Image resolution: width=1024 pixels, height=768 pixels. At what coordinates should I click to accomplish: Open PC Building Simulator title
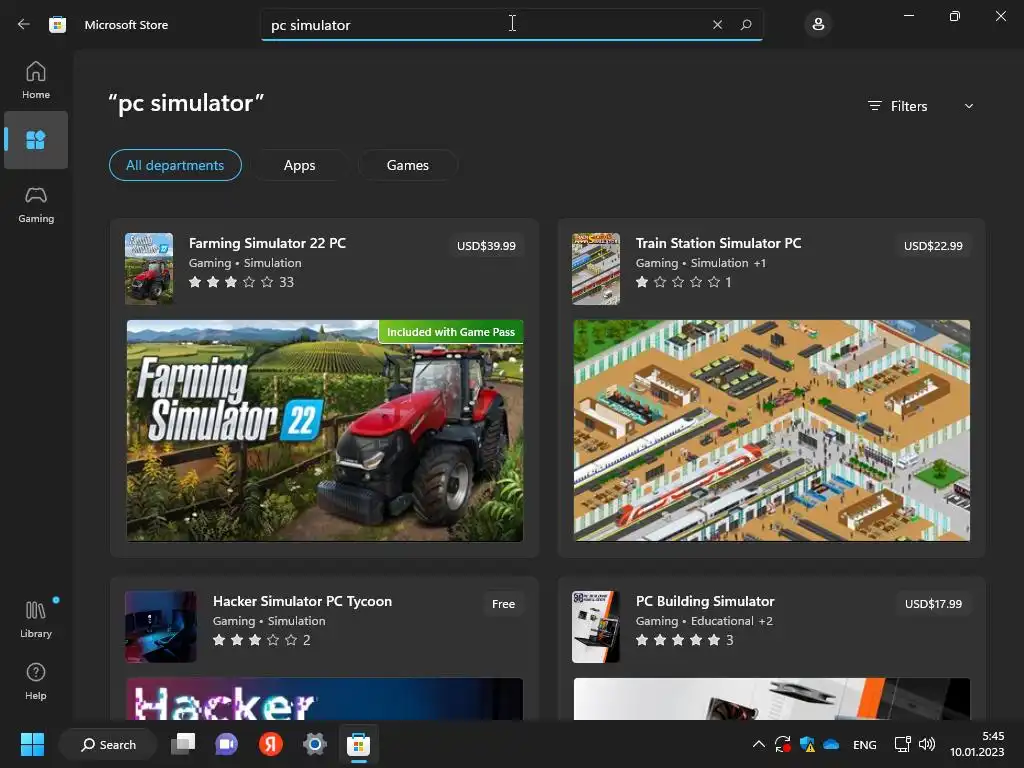click(705, 601)
